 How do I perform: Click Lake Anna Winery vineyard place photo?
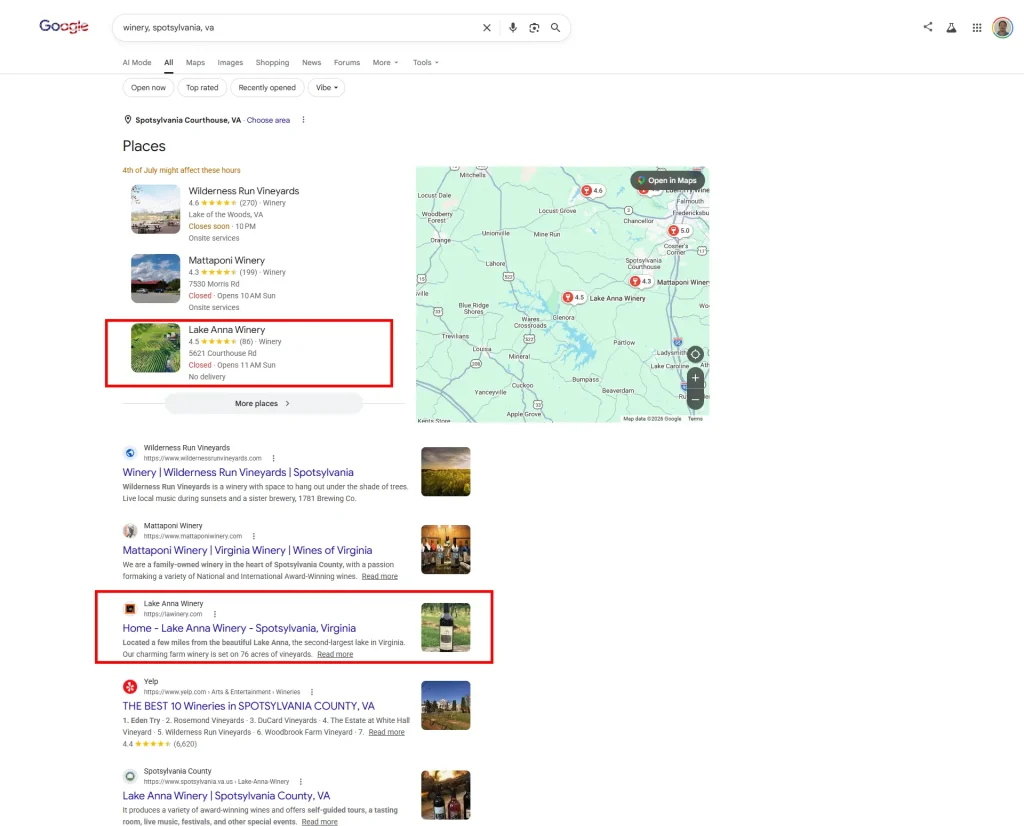pyautogui.click(x=155, y=348)
